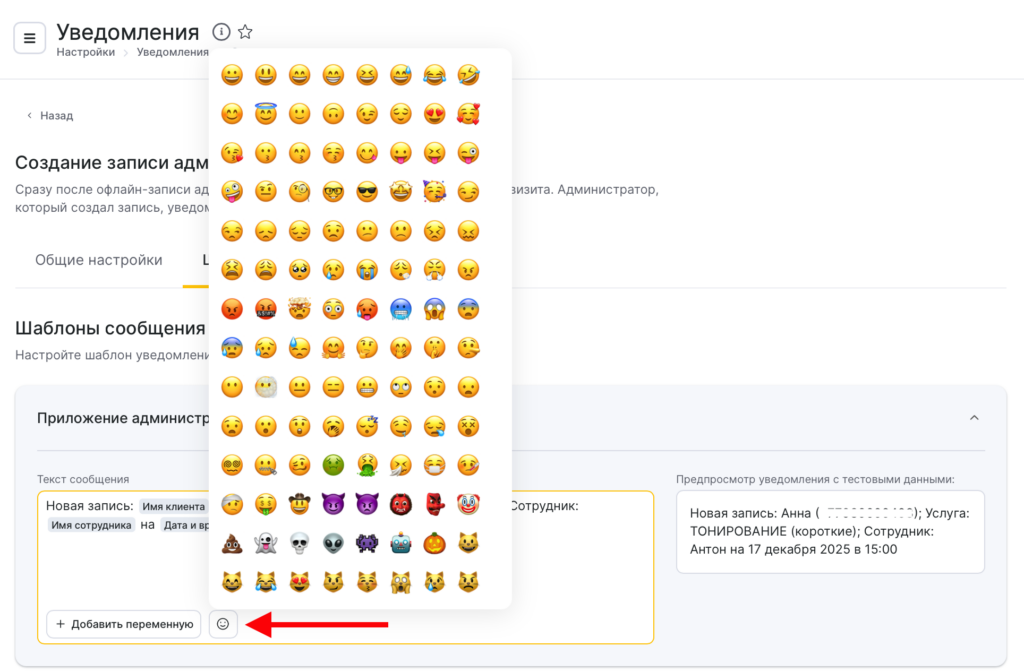Viewport: 1024px width, 672px height.
Task: Go back using the Назад link
Action: point(50,116)
